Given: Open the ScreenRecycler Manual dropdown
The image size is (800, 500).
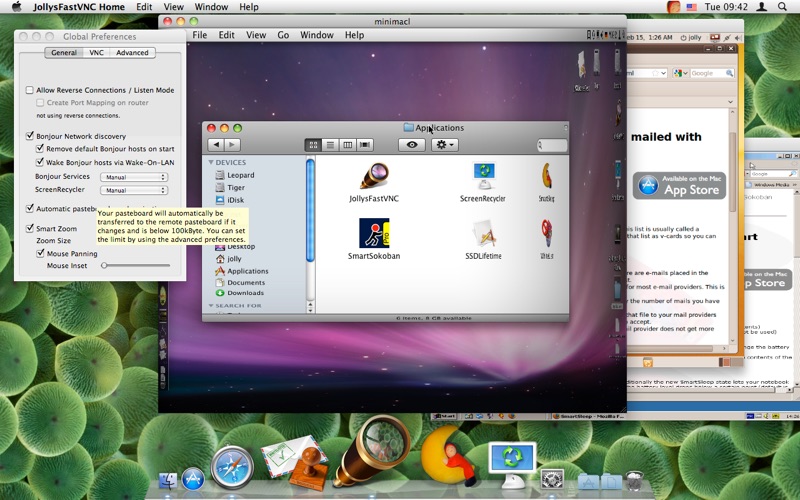Looking at the screenshot, I should tap(134, 190).
